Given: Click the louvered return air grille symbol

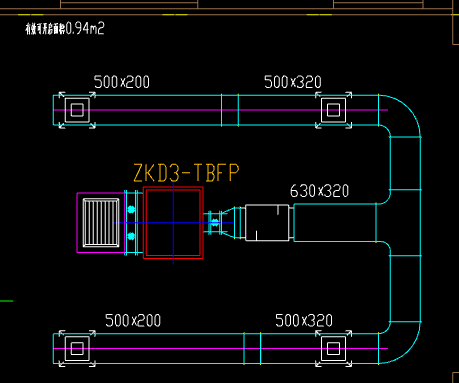Looking at the screenshot, I should tap(101, 223).
